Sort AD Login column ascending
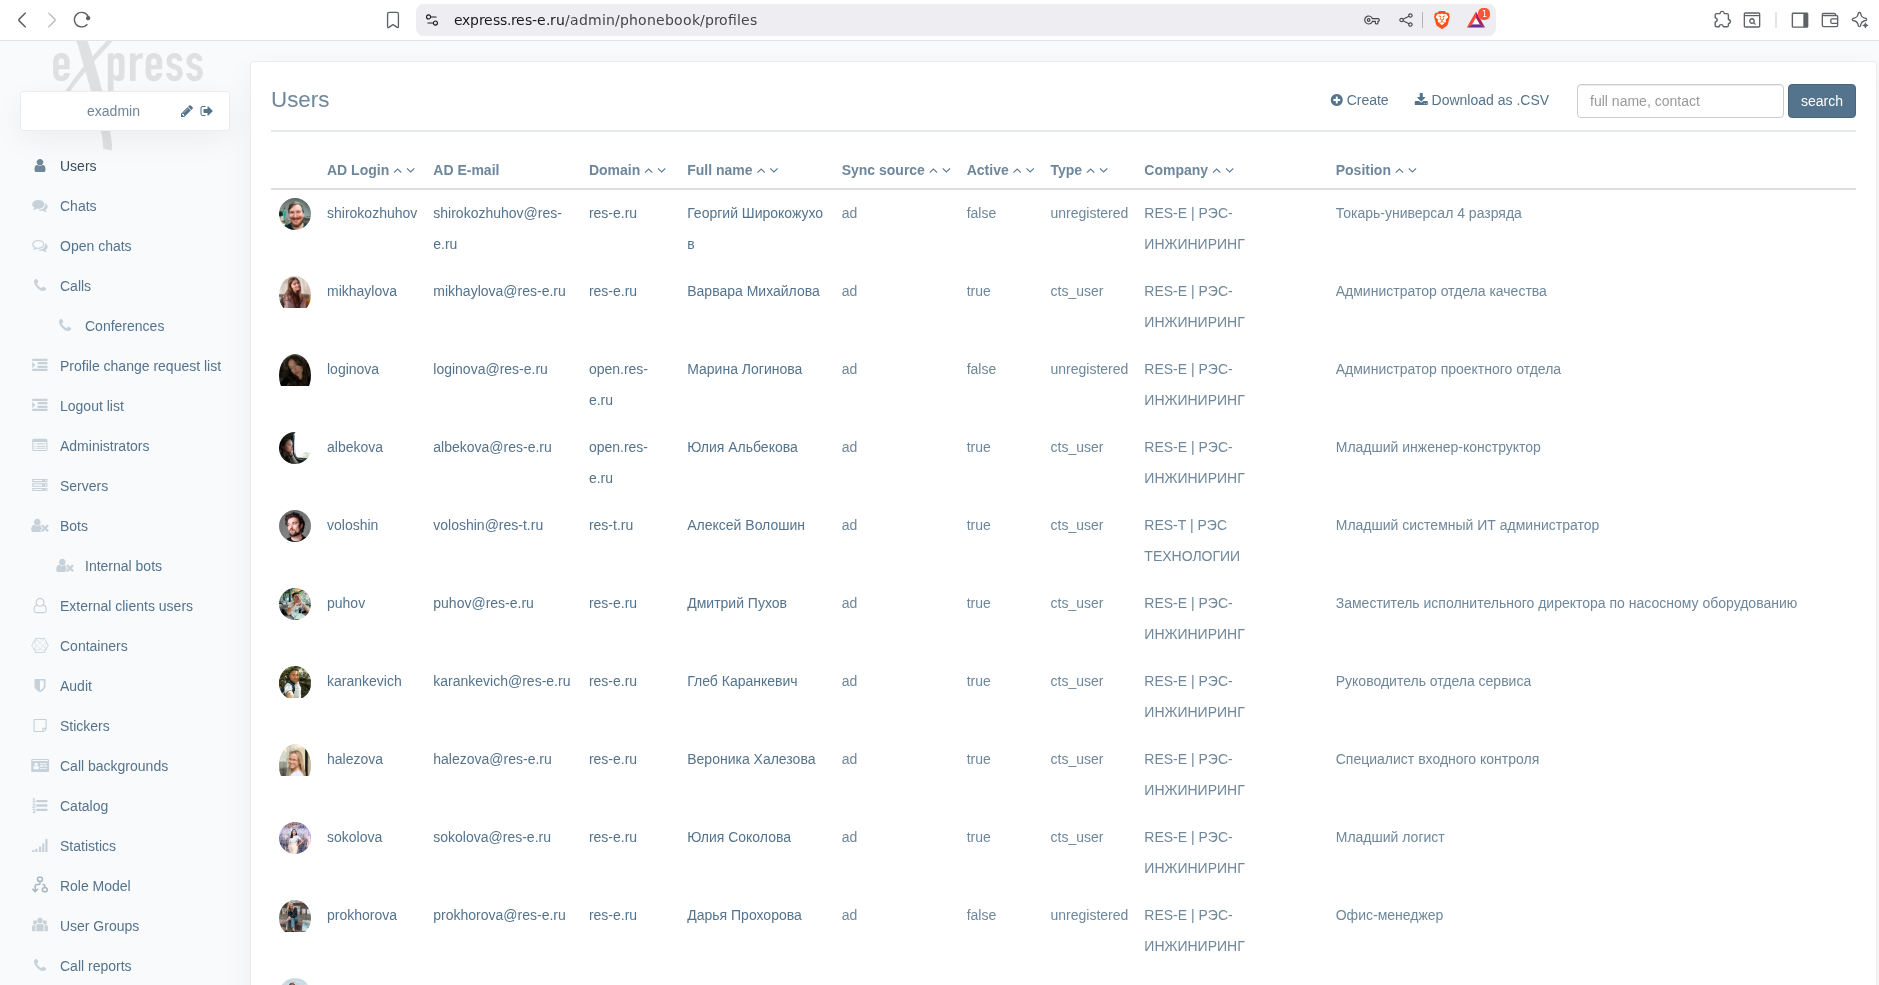The width and height of the screenshot is (1879, 985). coord(398,171)
